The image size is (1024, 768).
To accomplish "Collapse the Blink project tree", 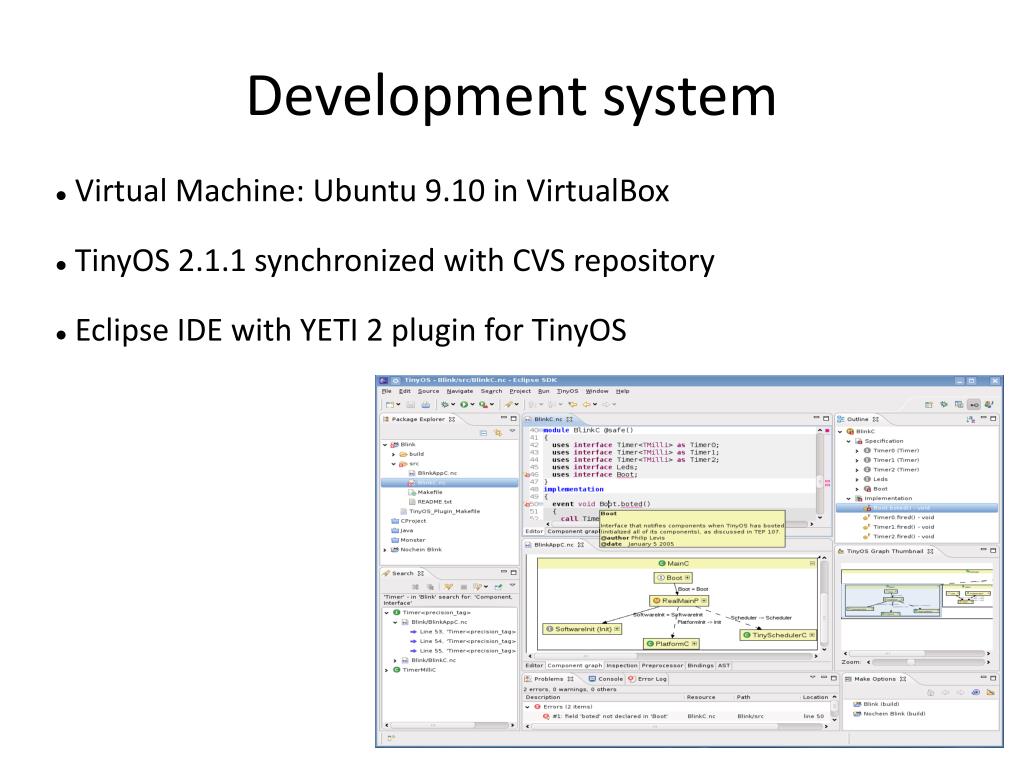I will pyautogui.click(x=385, y=445).
